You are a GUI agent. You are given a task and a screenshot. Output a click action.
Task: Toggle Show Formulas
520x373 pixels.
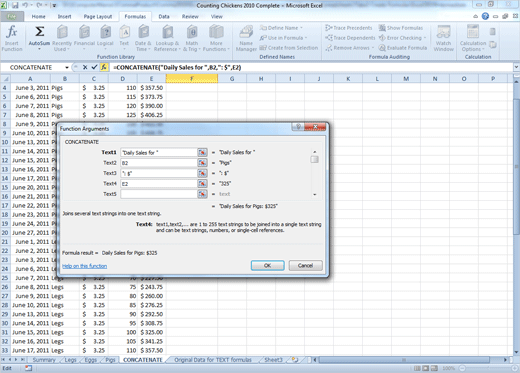[401, 28]
